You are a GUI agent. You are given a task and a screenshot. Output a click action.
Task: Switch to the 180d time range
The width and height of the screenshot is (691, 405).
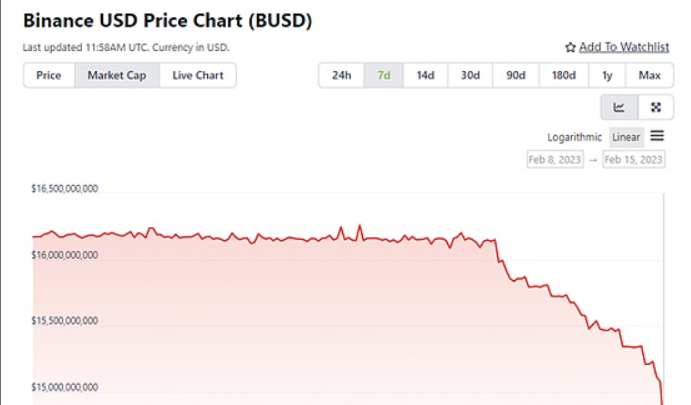click(x=564, y=75)
